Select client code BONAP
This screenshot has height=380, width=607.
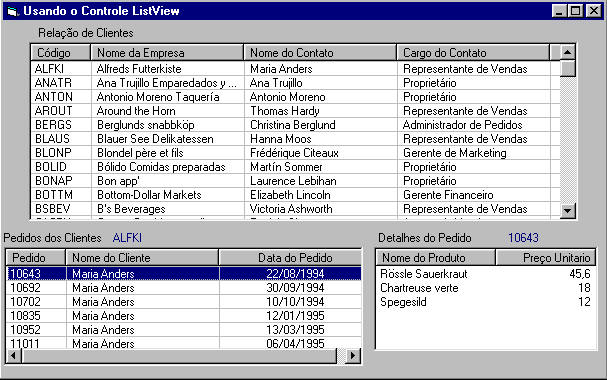point(53,181)
